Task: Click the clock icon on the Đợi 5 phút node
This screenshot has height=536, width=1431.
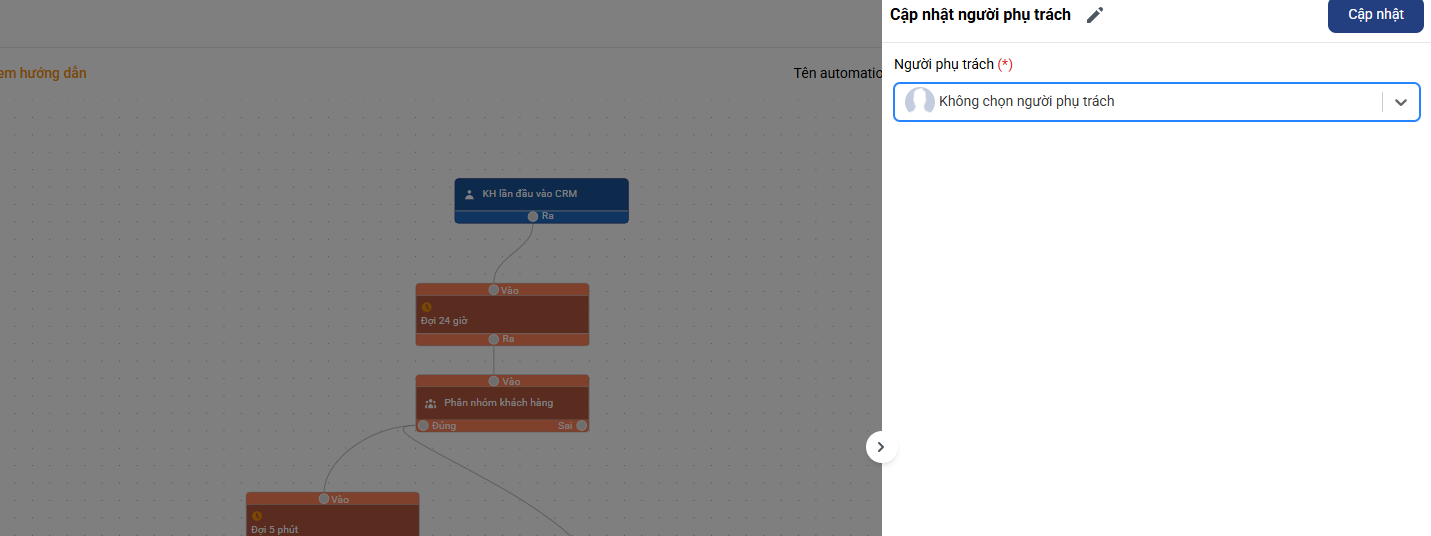Action: 256,516
